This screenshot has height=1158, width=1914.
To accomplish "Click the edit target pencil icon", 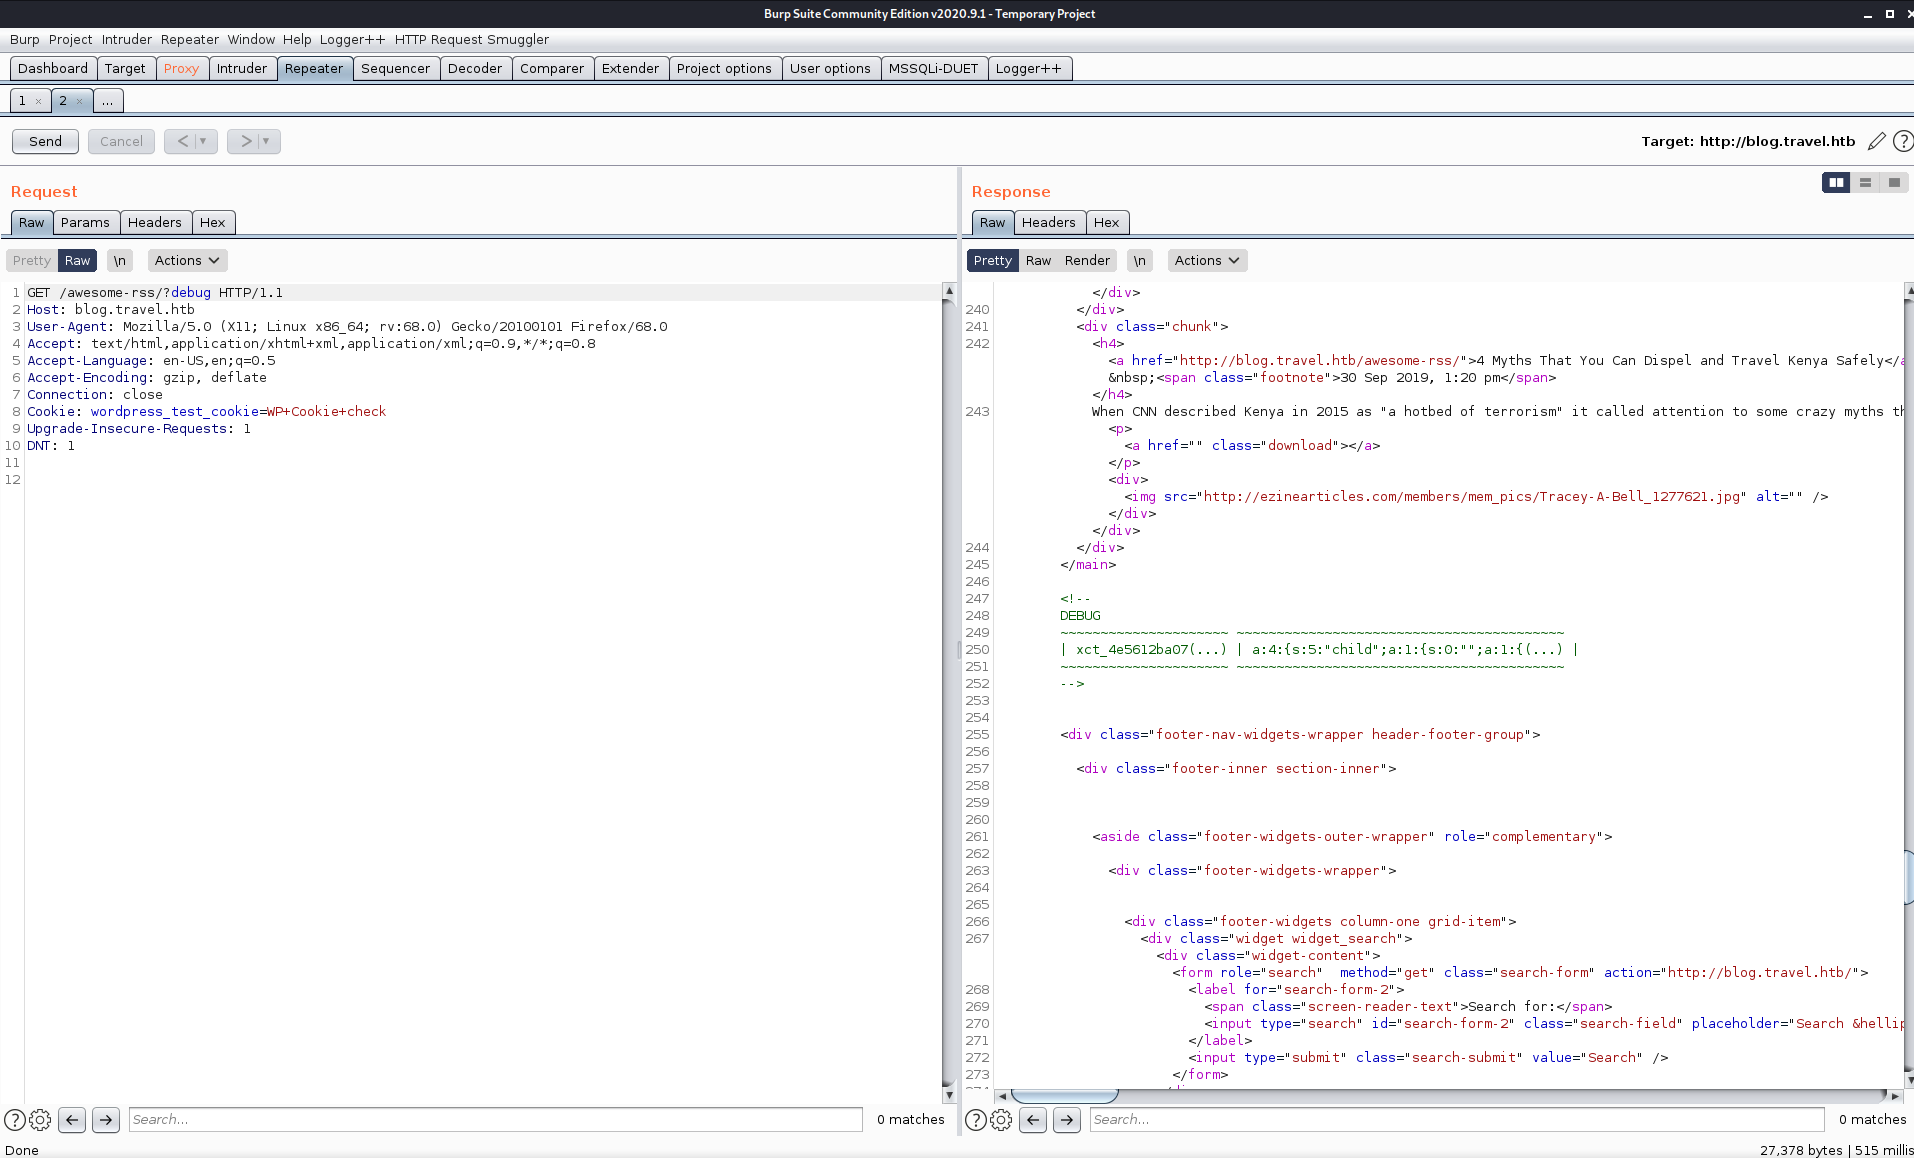I will [x=1876, y=141].
